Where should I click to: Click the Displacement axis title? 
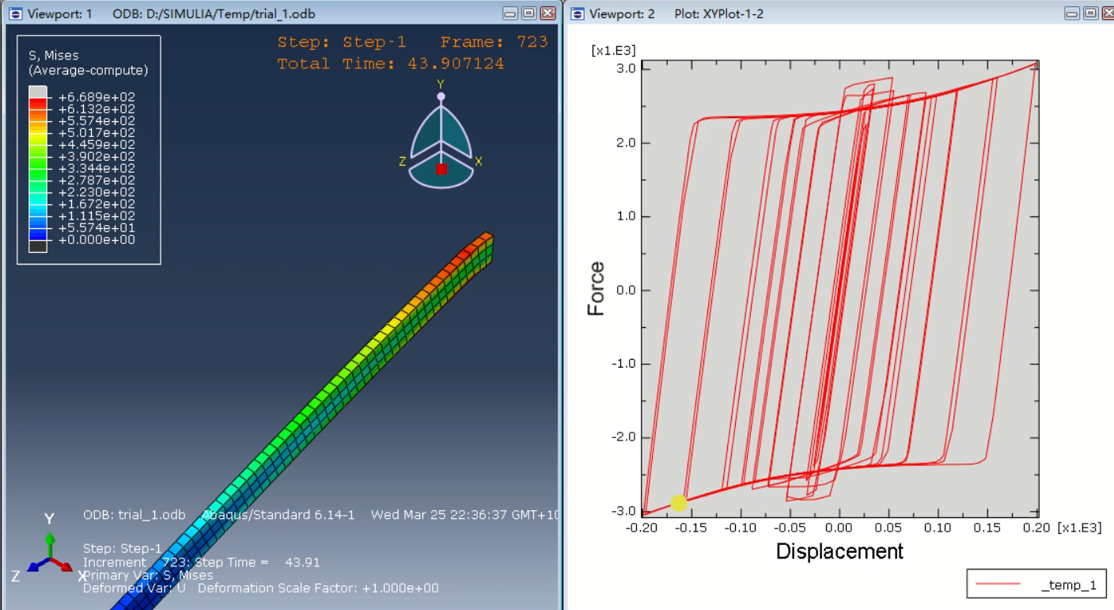coord(842,552)
